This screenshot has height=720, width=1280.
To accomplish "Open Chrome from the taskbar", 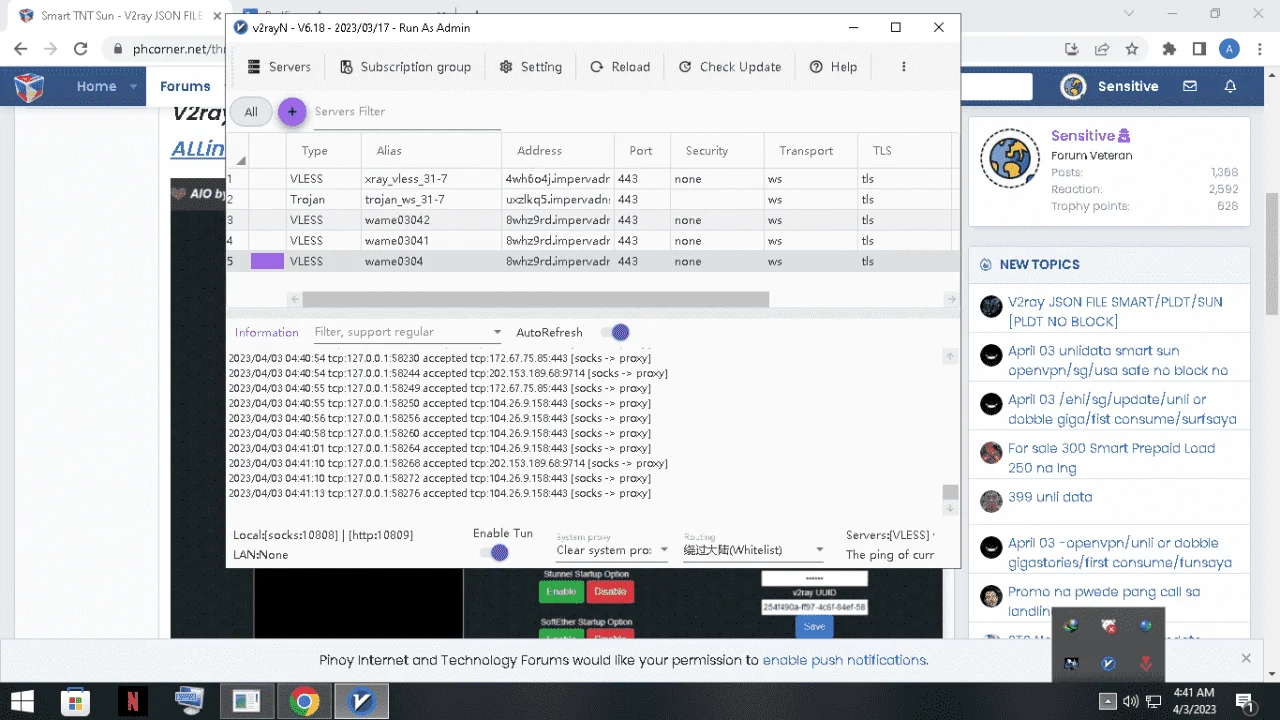I will coord(304,702).
